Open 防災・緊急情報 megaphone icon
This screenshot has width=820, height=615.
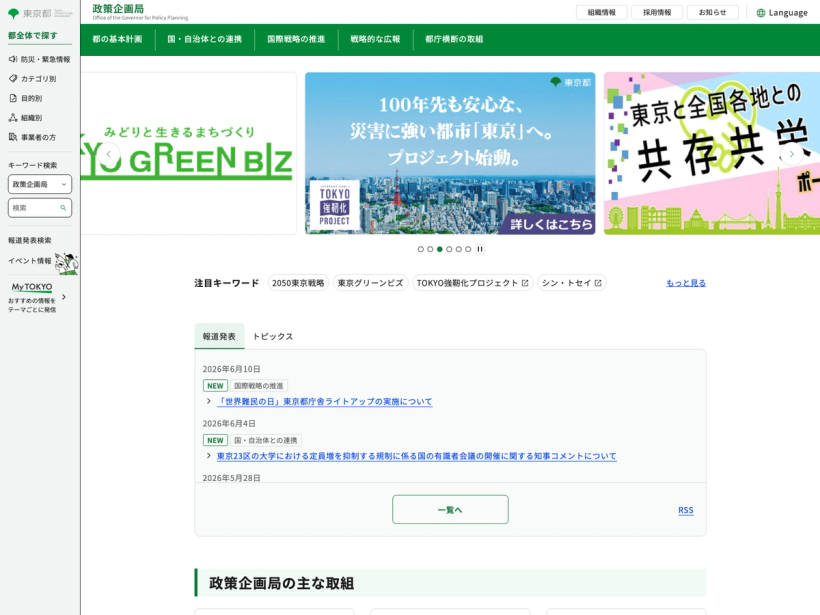13,59
